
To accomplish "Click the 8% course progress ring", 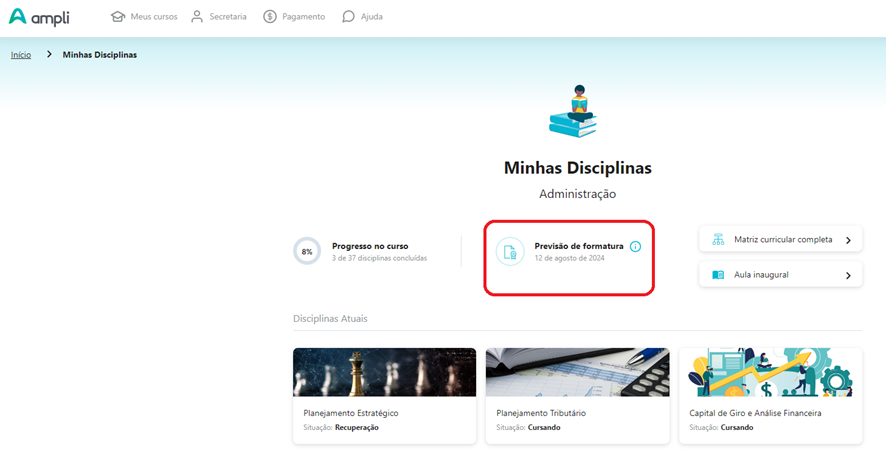I will tap(307, 251).
